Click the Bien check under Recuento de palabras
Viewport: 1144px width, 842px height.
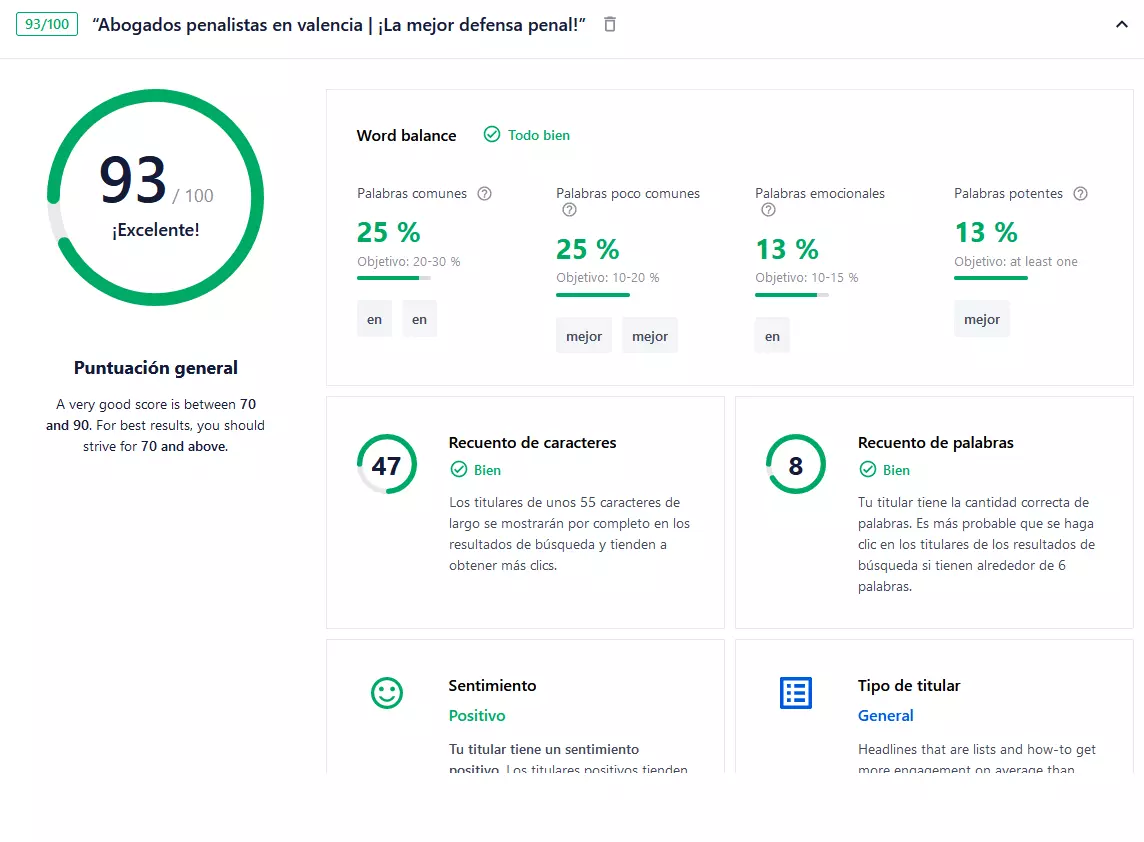tap(867, 469)
